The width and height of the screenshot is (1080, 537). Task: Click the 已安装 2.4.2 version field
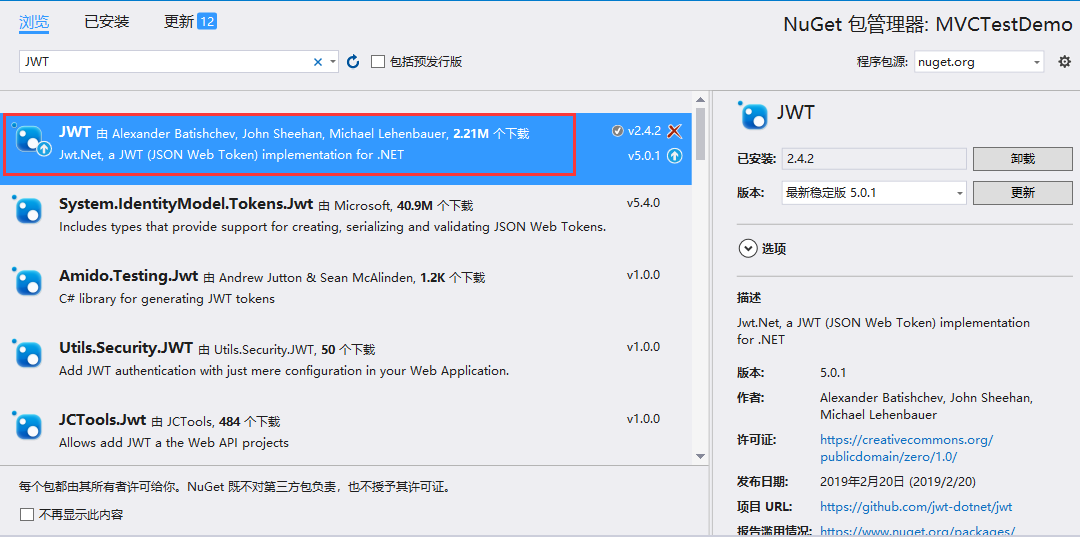[x=874, y=158]
